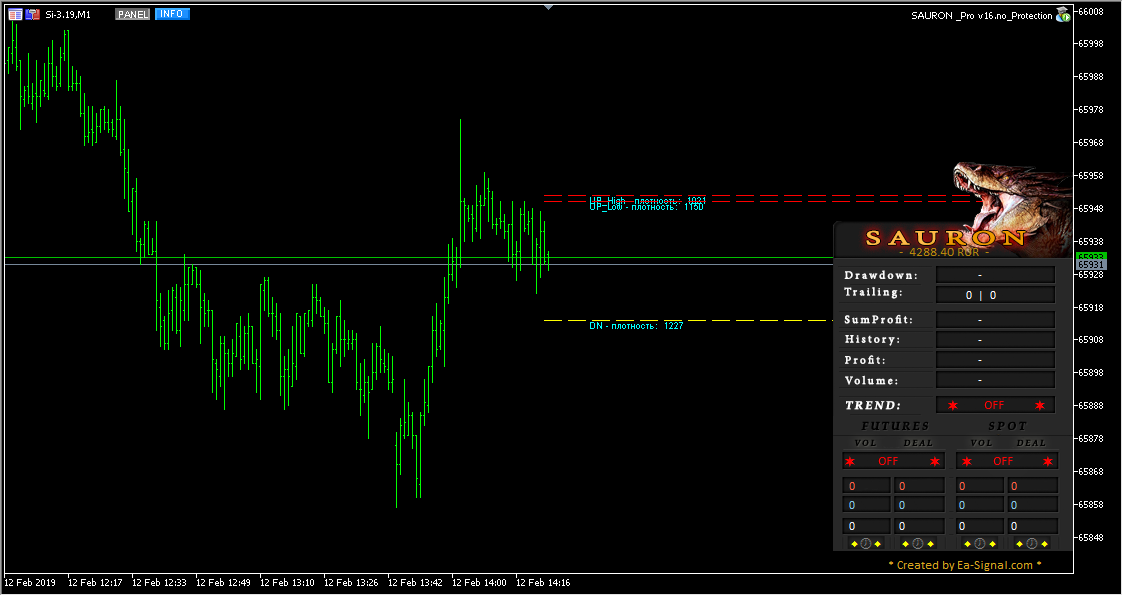Click the UP_High density label
This screenshot has height=596, width=1123.
tap(647, 200)
